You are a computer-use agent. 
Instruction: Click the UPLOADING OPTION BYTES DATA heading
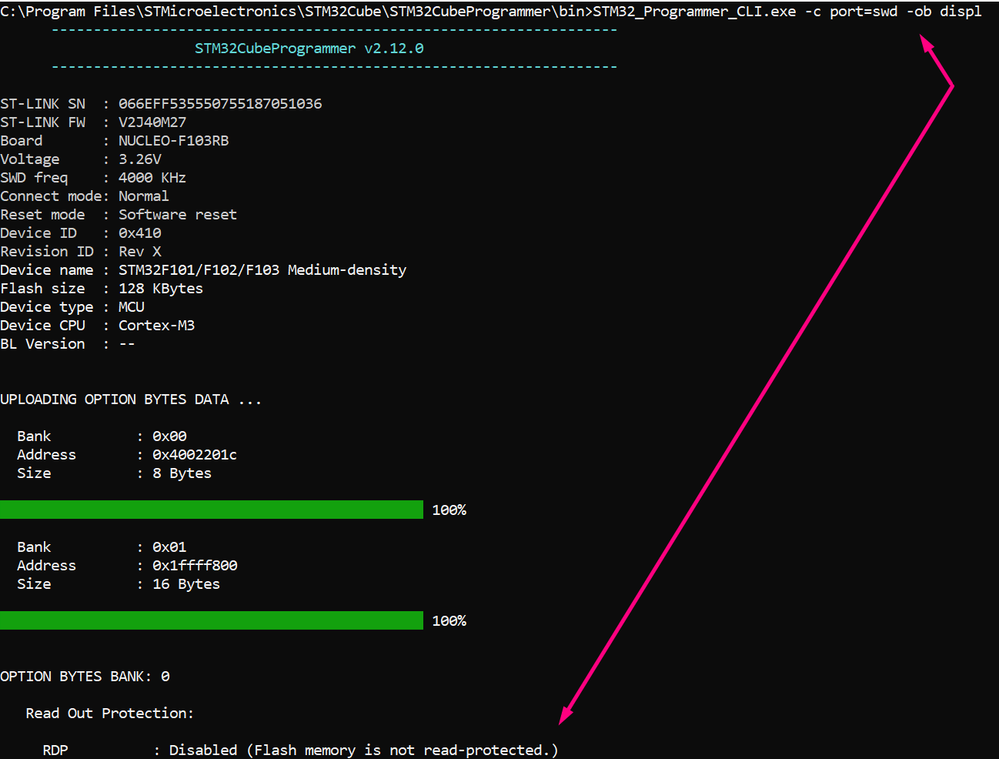click(x=131, y=399)
